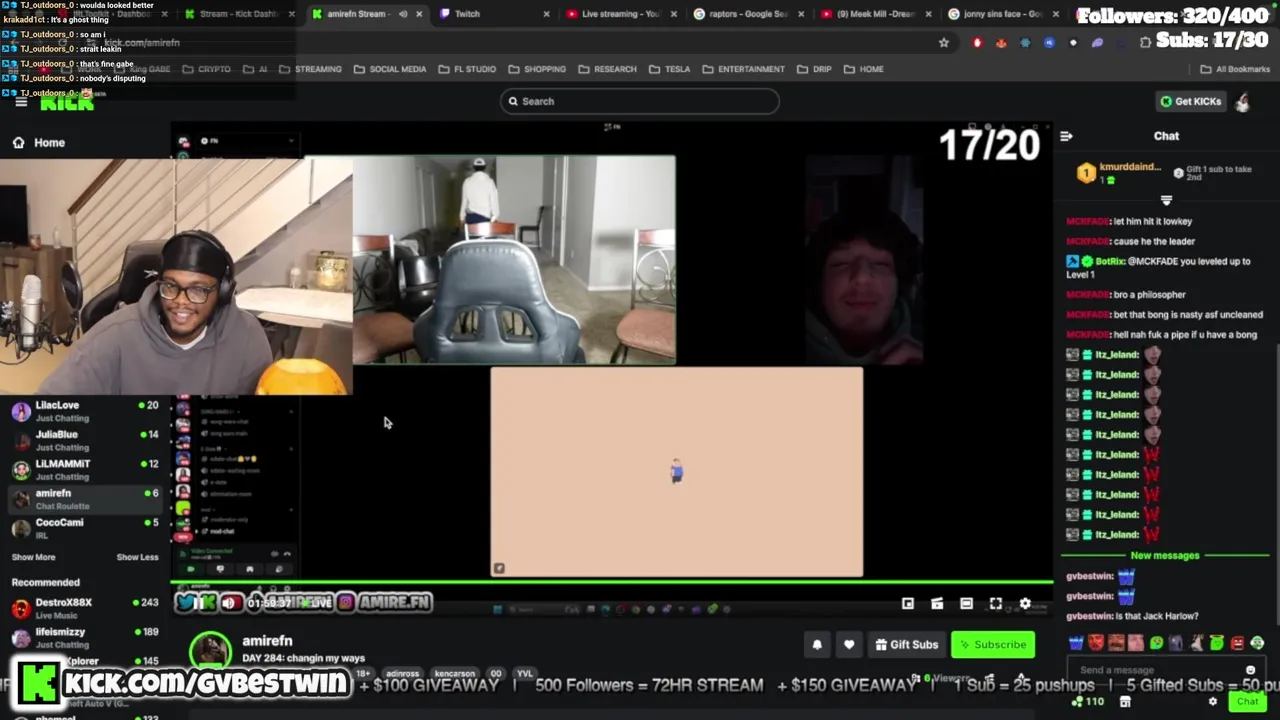
Task: Click Show More under followed channels
Action: point(33,557)
